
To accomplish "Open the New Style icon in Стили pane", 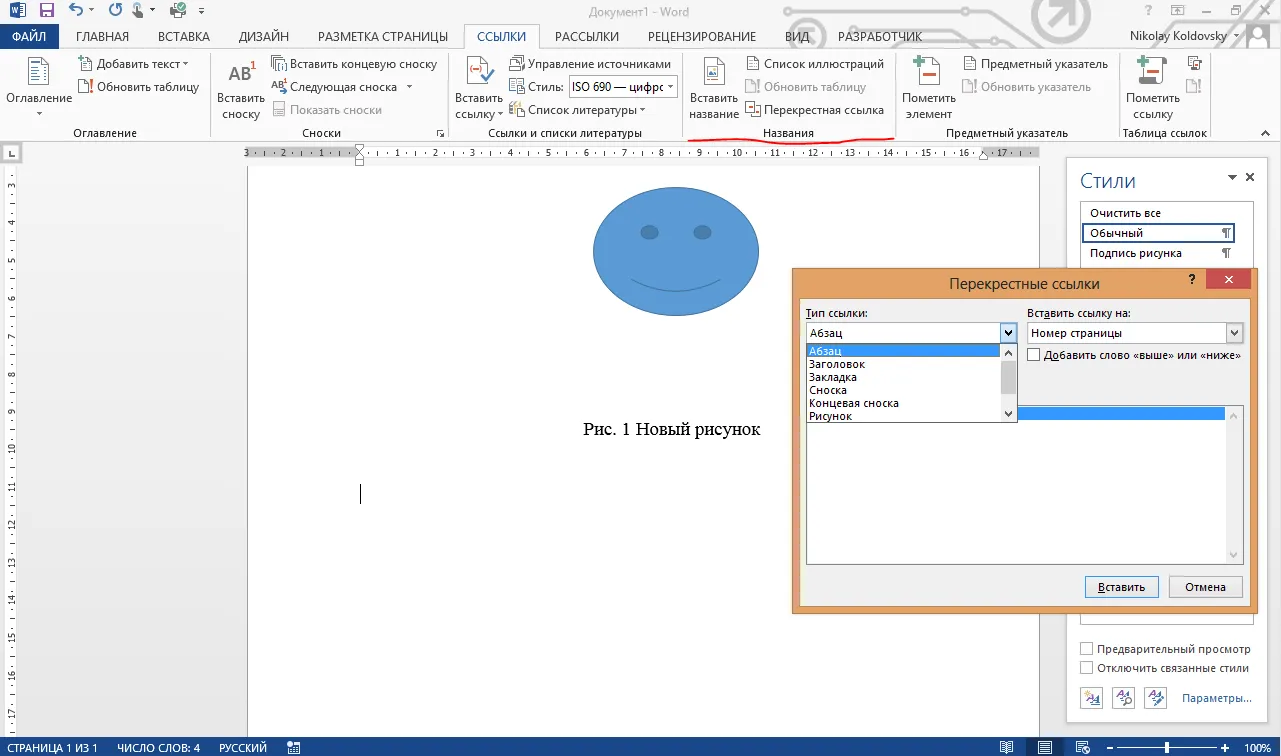I will click(1091, 698).
